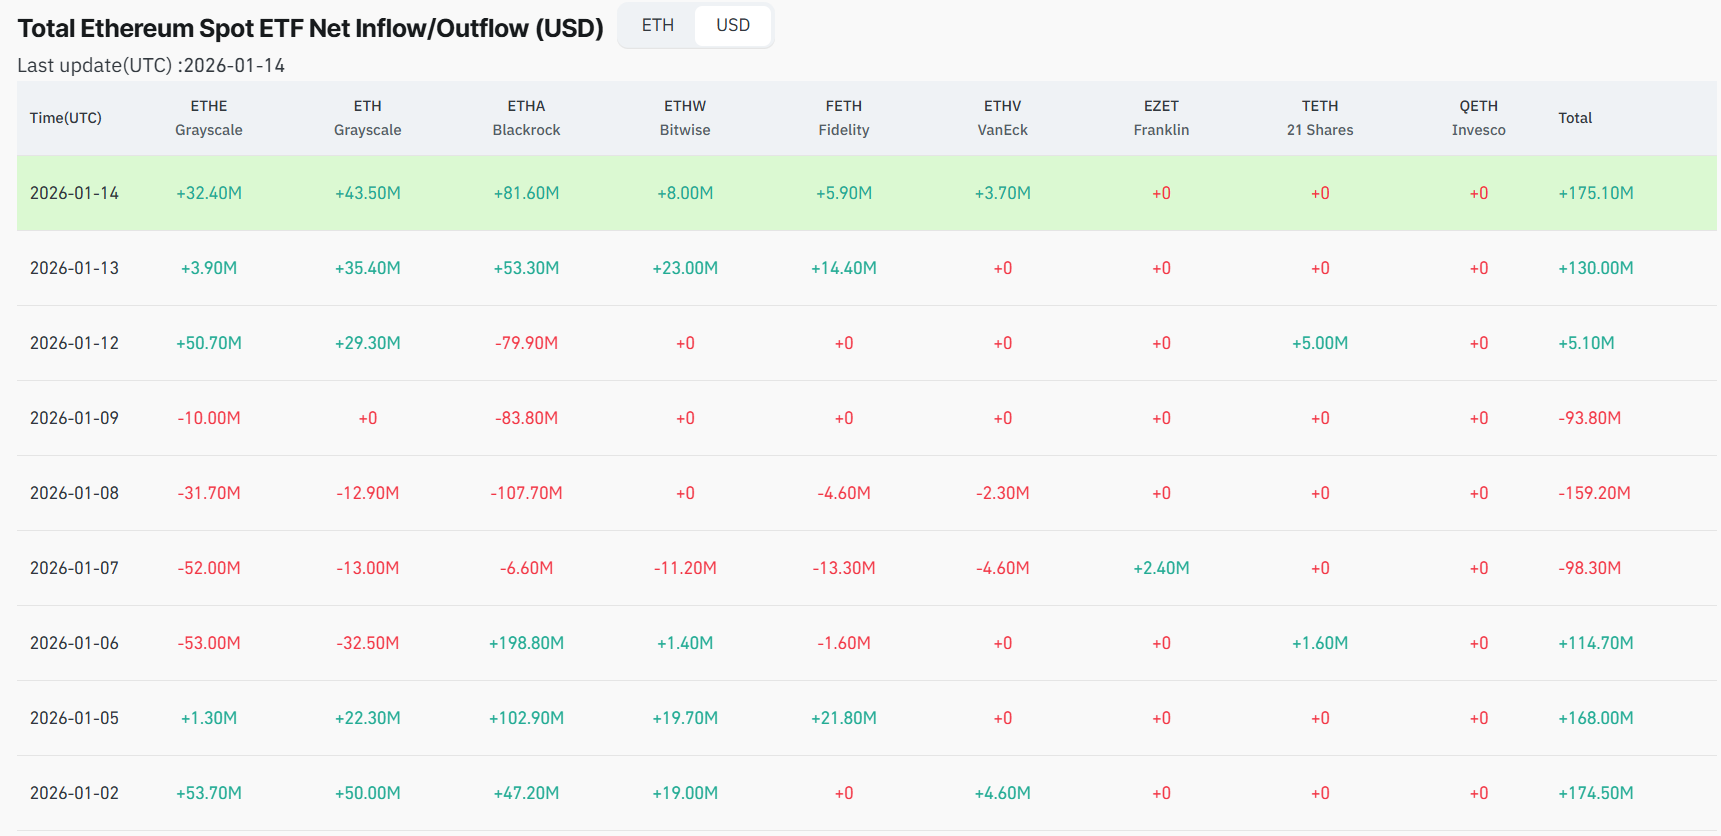Select the QETH Invesco column header

click(x=1478, y=118)
